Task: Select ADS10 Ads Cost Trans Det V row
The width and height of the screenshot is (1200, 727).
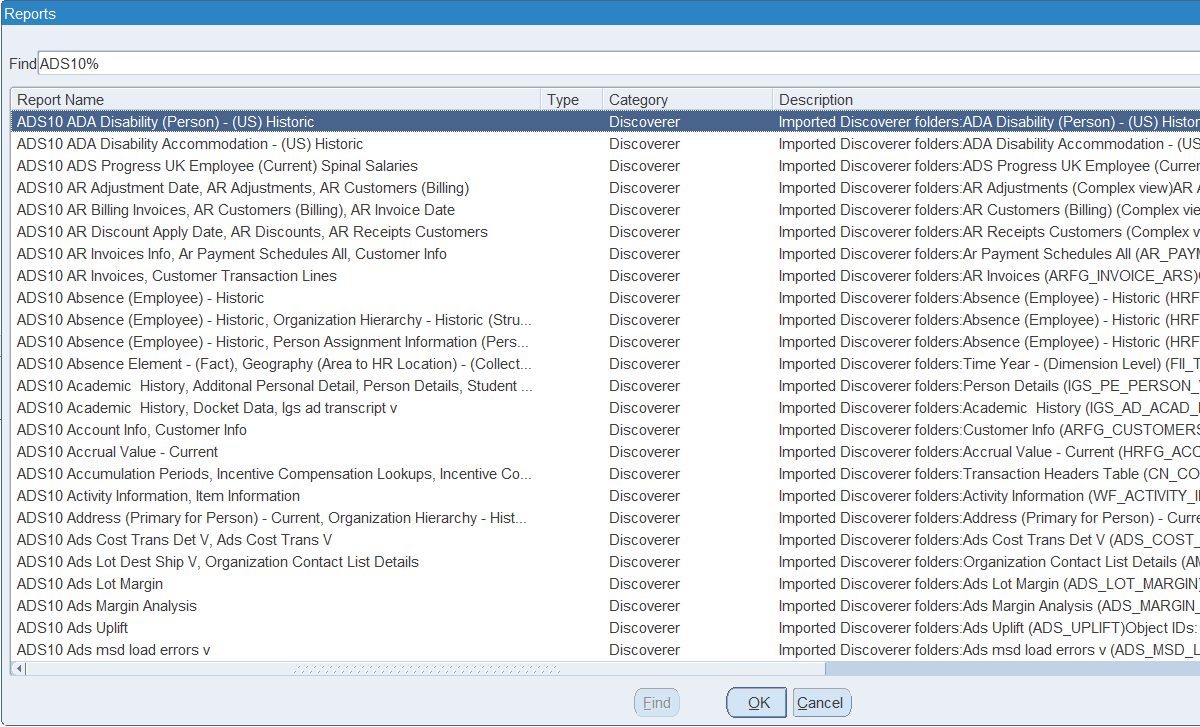Action: 606,540
